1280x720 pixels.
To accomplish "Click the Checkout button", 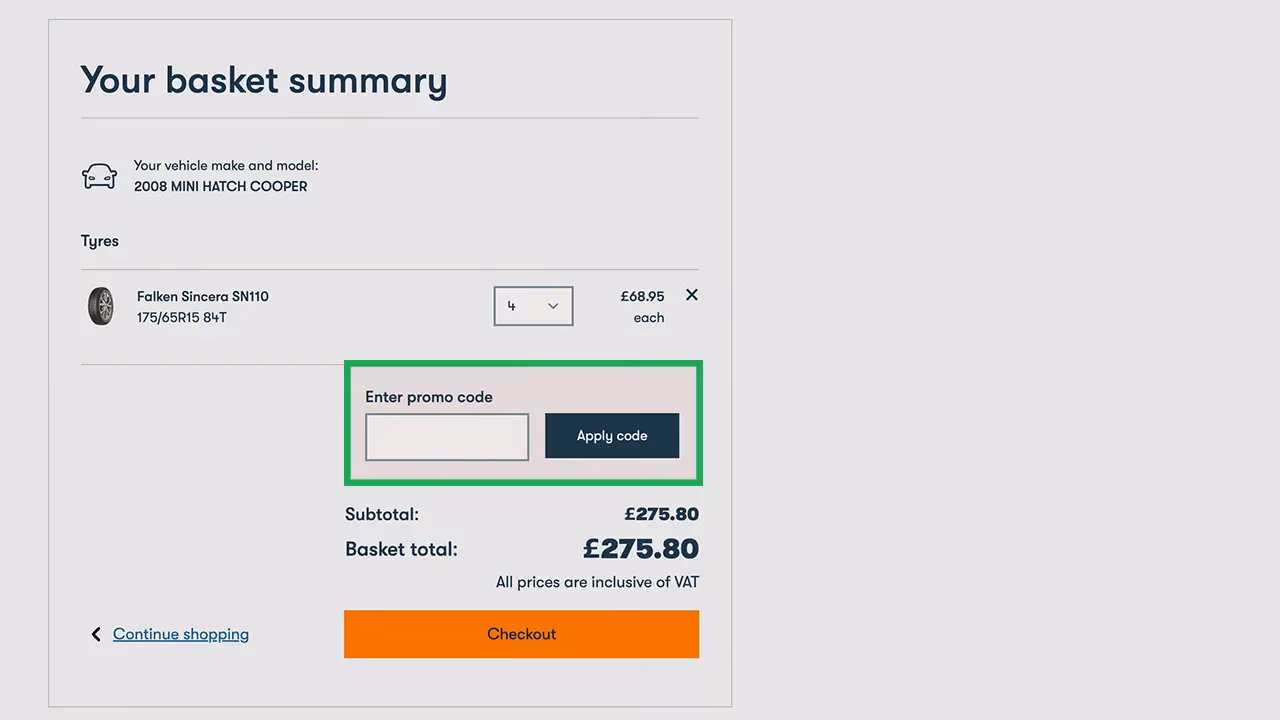I will point(521,633).
